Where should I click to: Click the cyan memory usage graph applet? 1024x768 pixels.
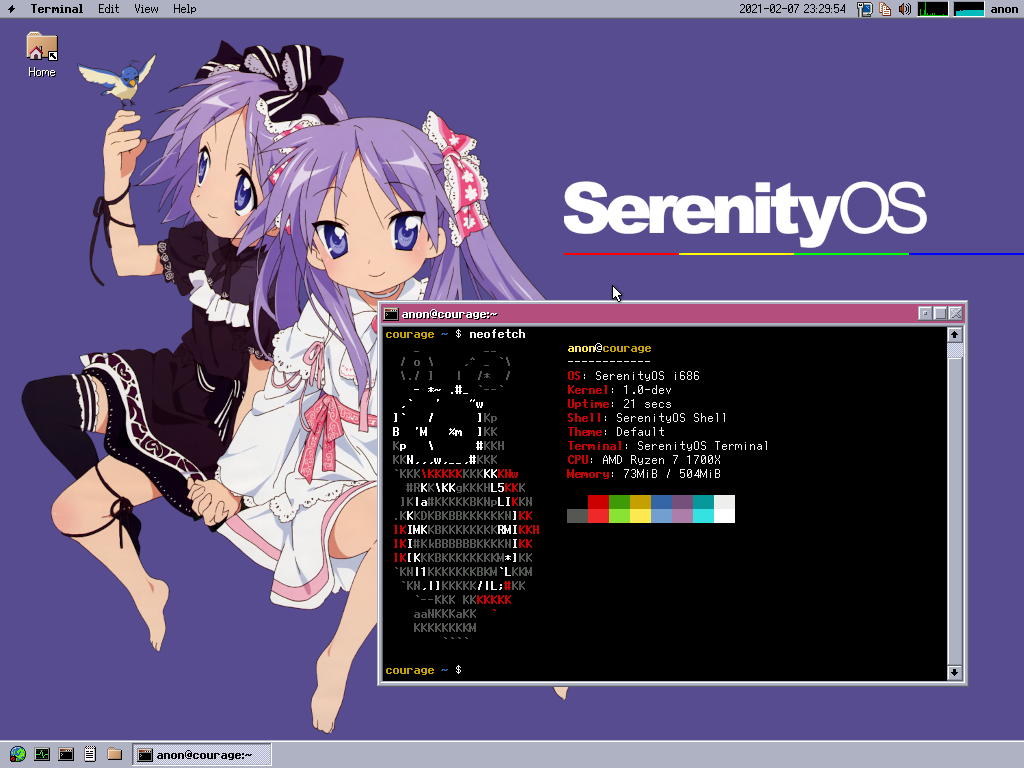[968, 9]
